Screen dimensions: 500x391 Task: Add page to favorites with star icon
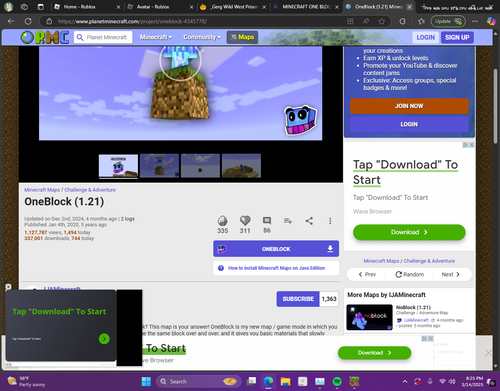pyautogui.click(x=382, y=21)
